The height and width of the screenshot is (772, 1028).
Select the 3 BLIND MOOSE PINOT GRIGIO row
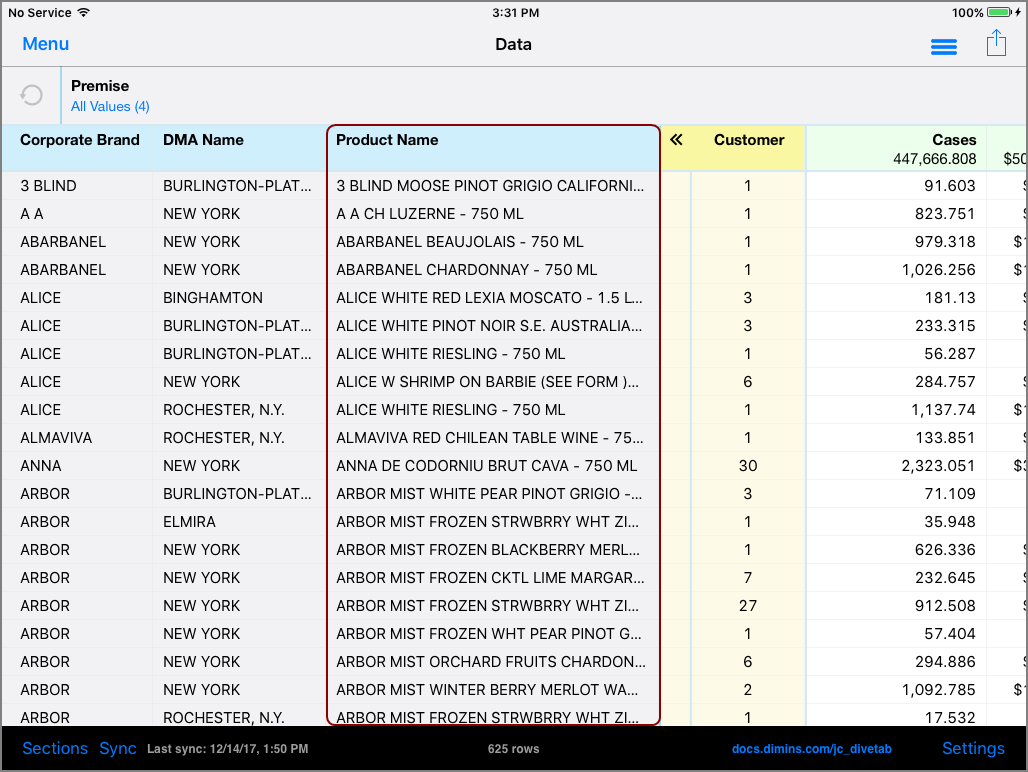pos(490,186)
